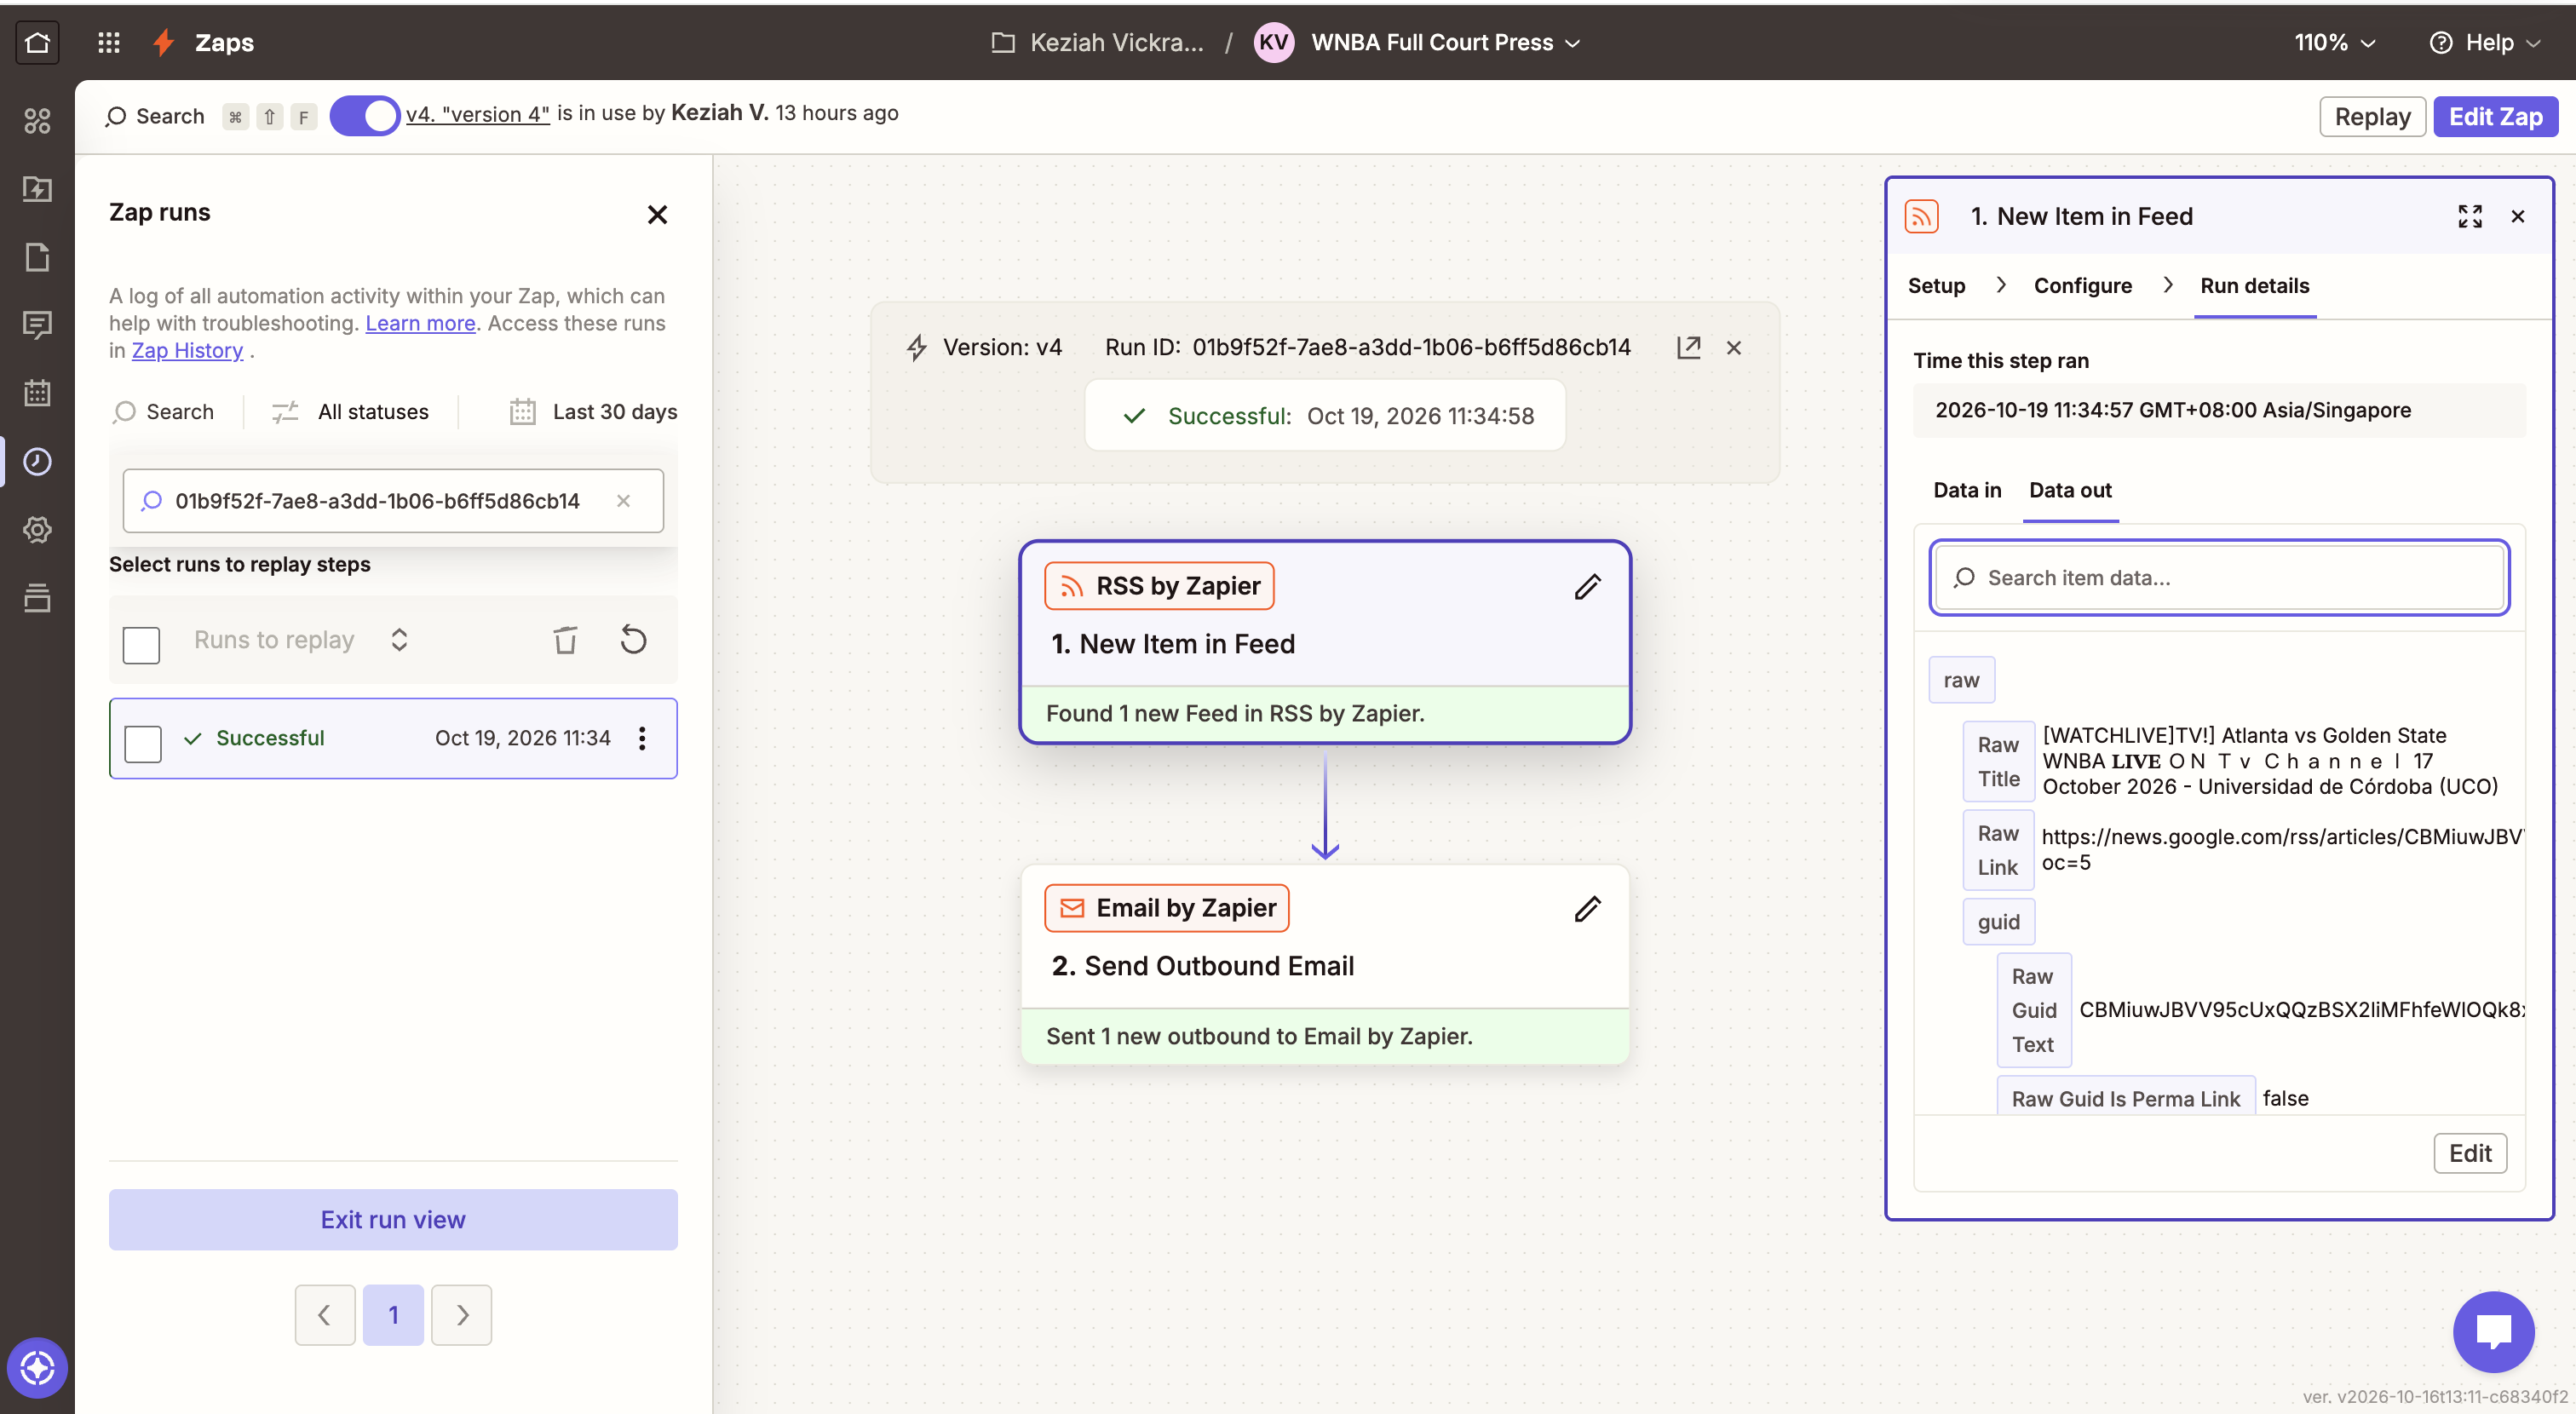The height and width of the screenshot is (1414, 2576).
Task: Open the versions stack icon in sidebar
Action: pyautogui.click(x=37, y=598)
